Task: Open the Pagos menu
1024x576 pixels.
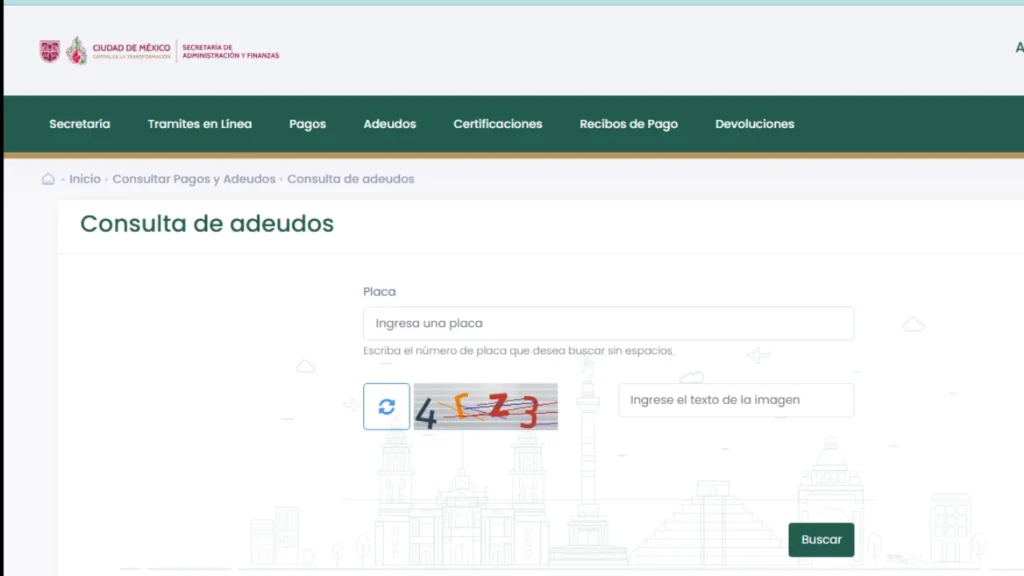Action: tap(308, 124)
